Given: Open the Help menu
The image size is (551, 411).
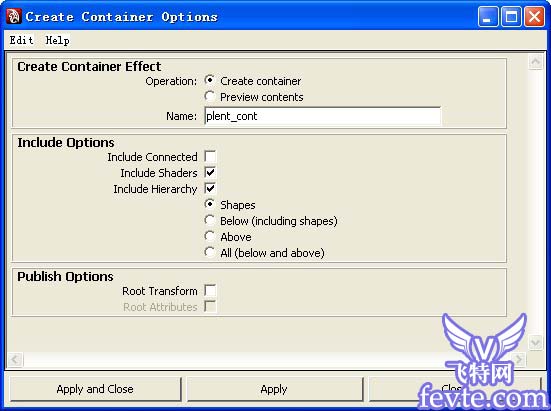Looking at the screenshot, I should [x=57, y=40].
